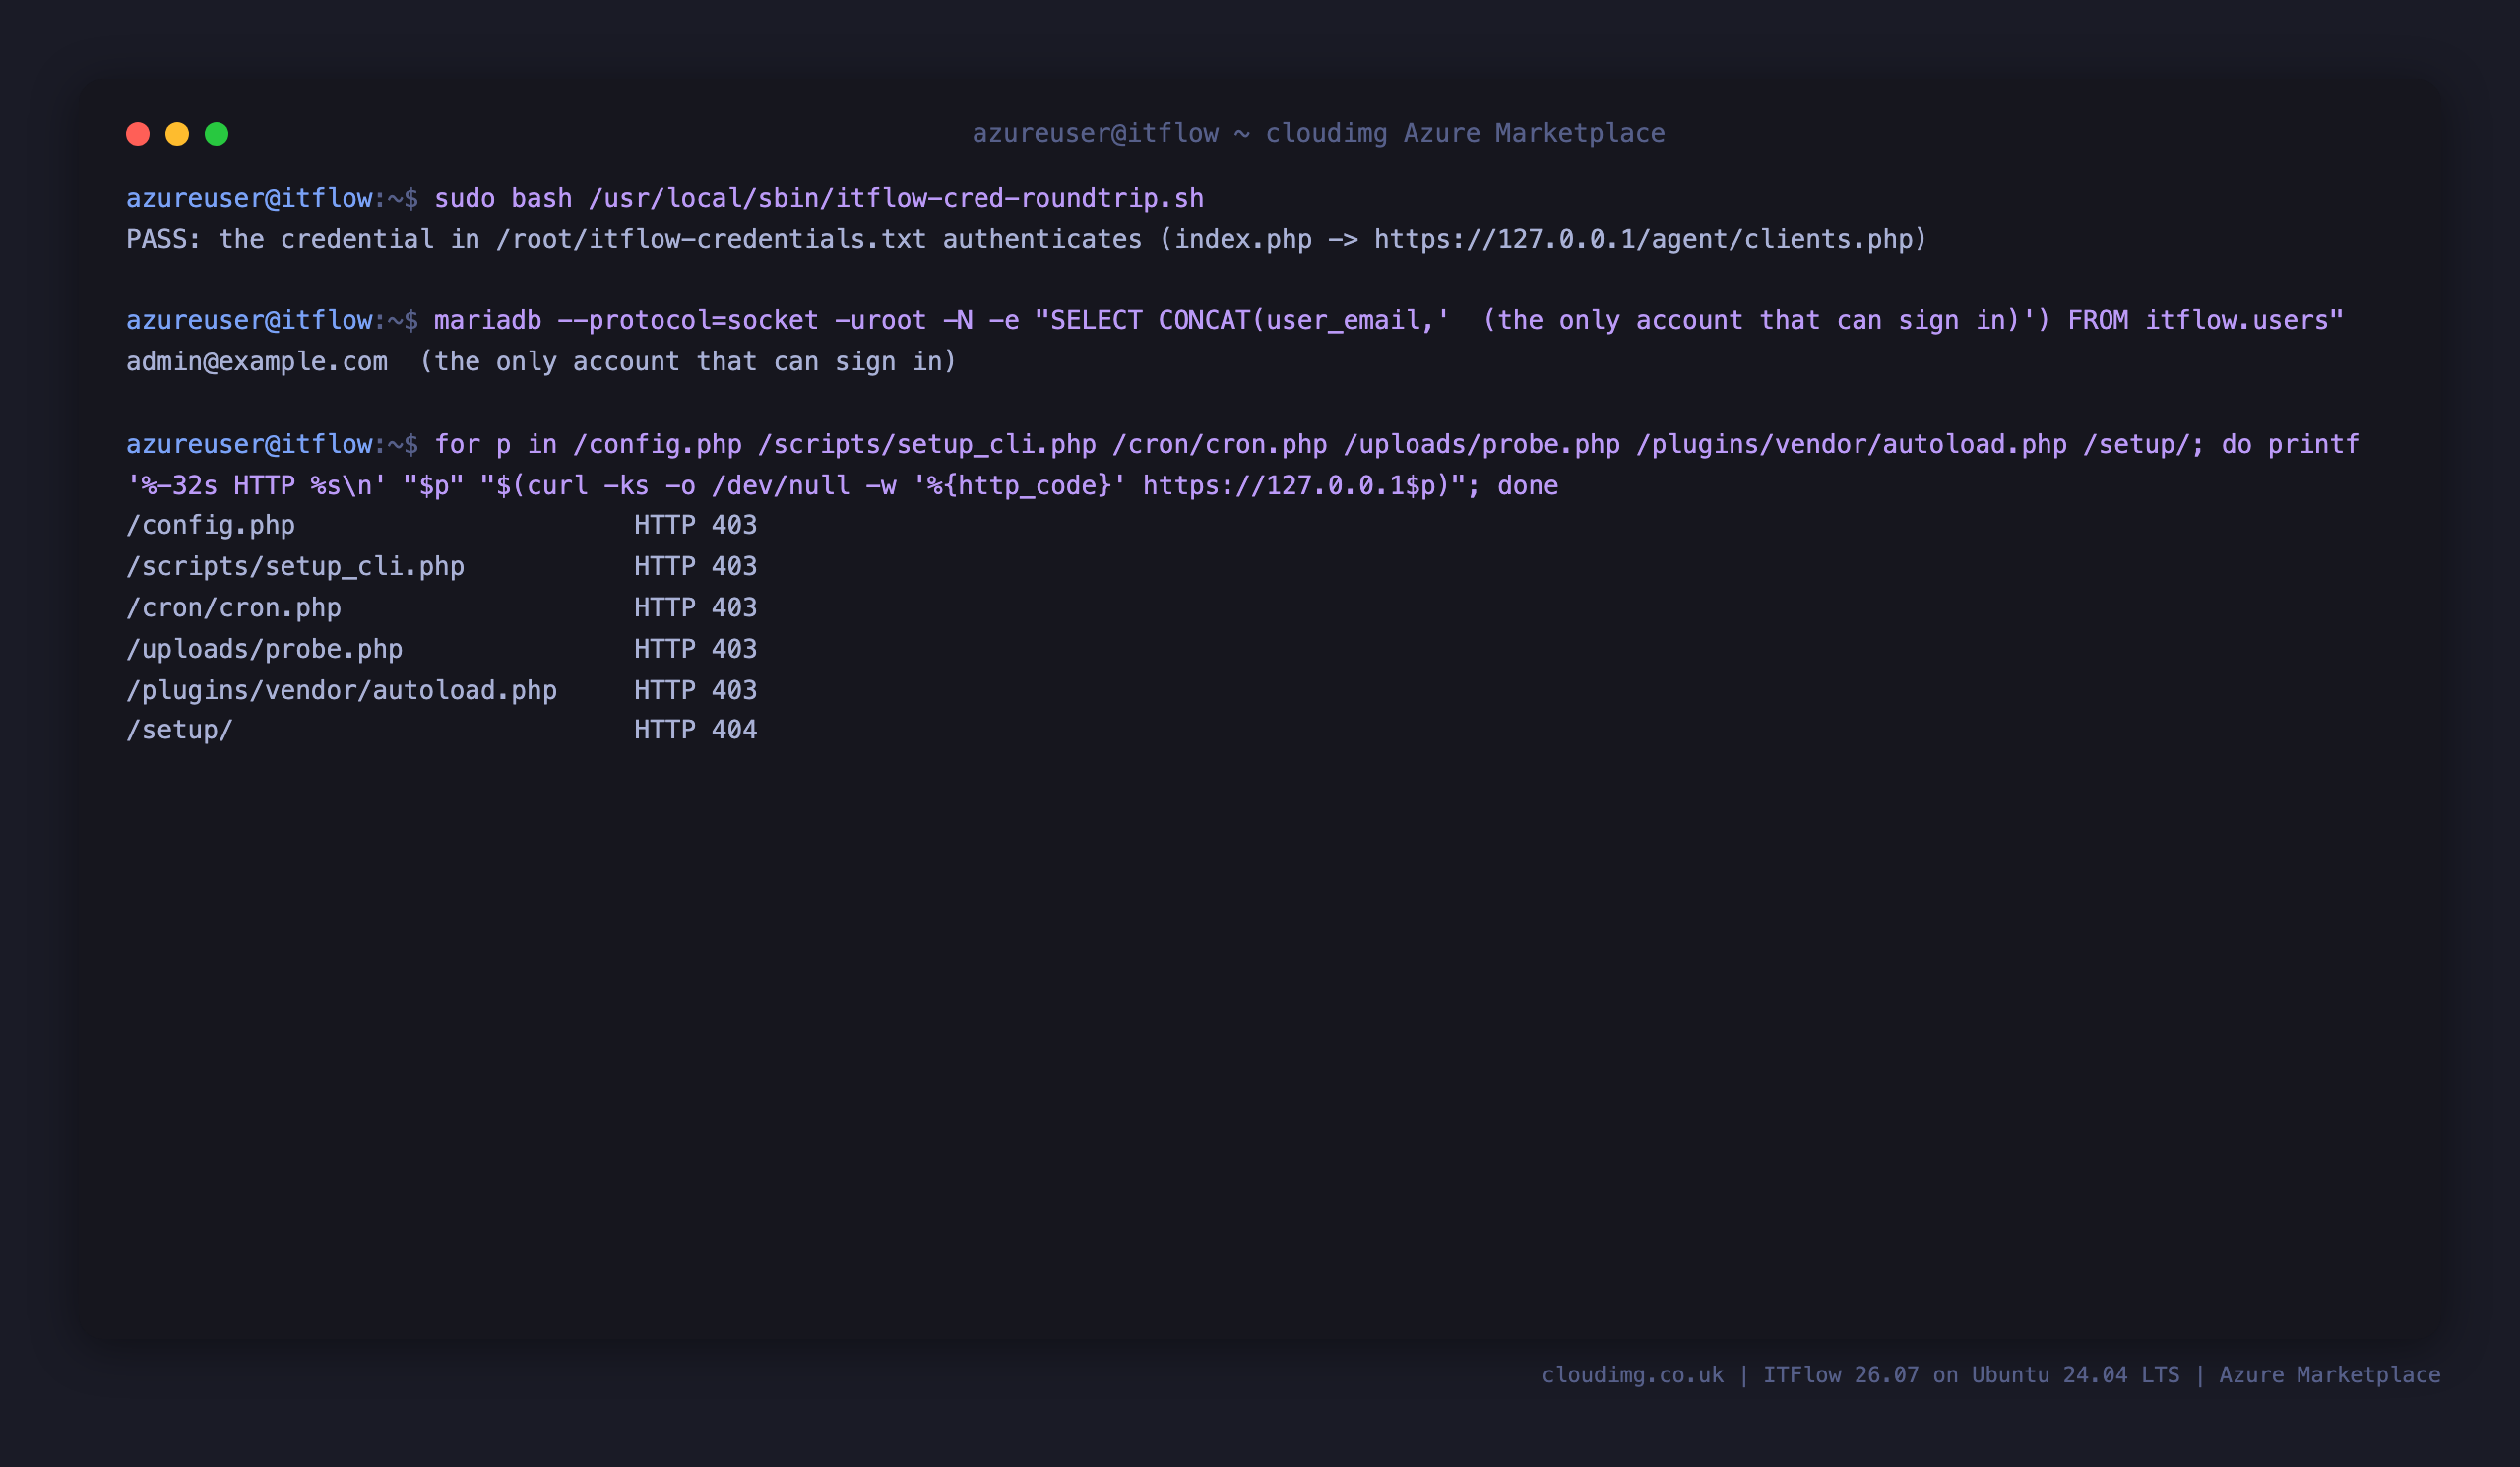2520x1467 pixels.
Task: Click 'HTTP 403' beside /config.php
Action: (x=695, y=525)
